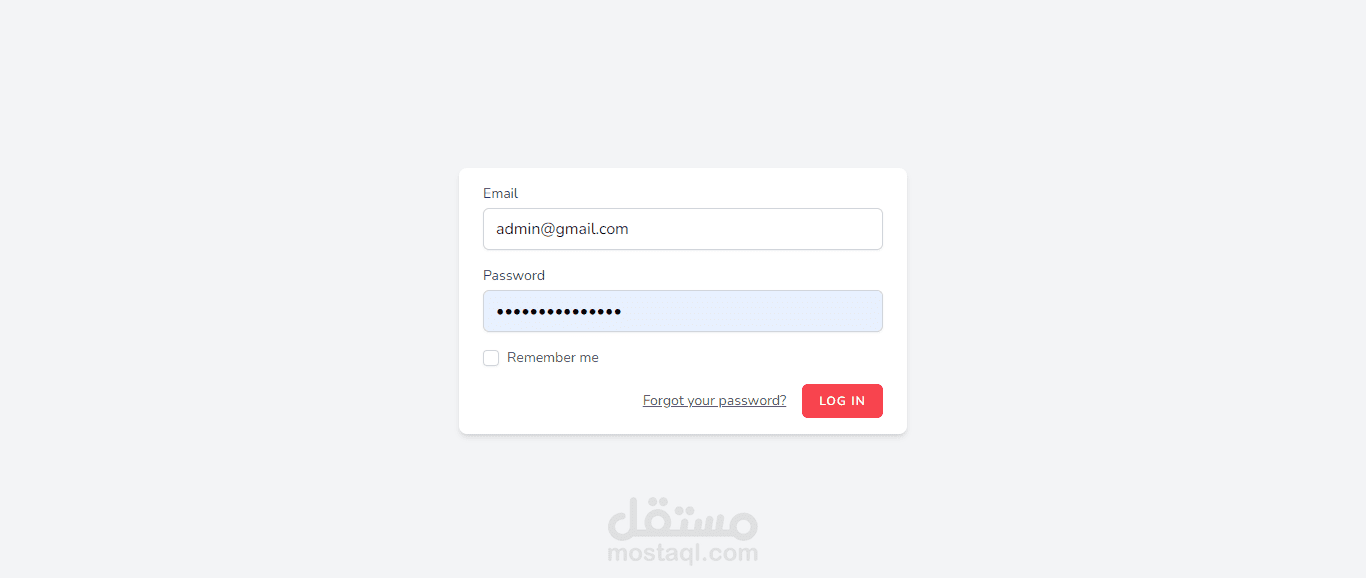Click the red LOG IN button

pyautogui.click(x=842, y=401)
